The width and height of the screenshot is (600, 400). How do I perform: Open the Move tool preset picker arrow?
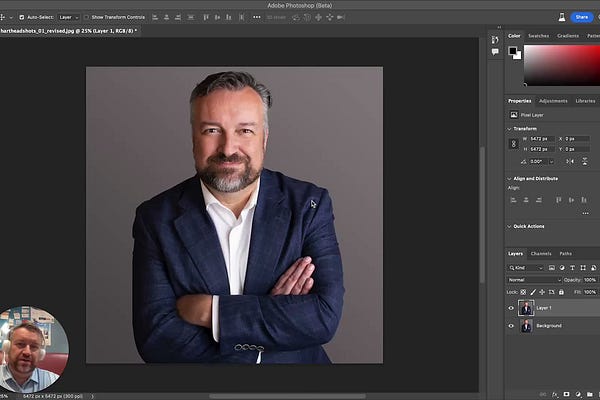(11, 18)
